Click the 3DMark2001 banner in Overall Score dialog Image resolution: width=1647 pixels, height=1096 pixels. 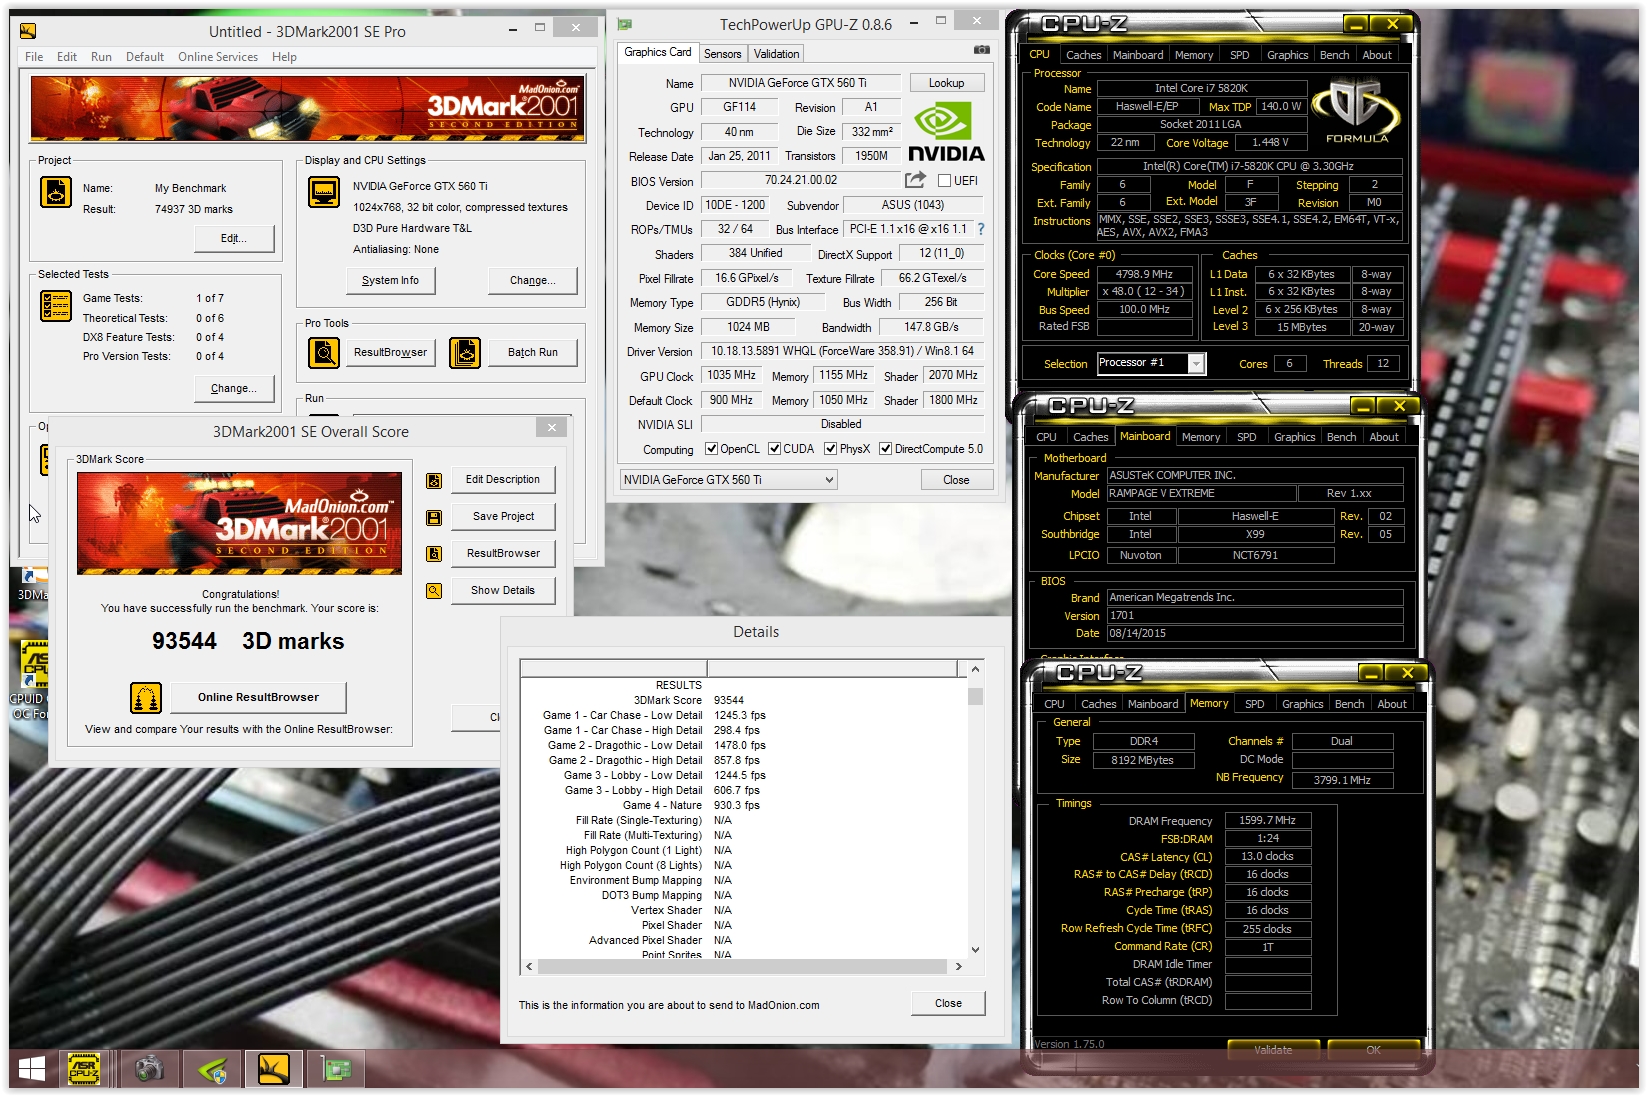pos(239,523)
